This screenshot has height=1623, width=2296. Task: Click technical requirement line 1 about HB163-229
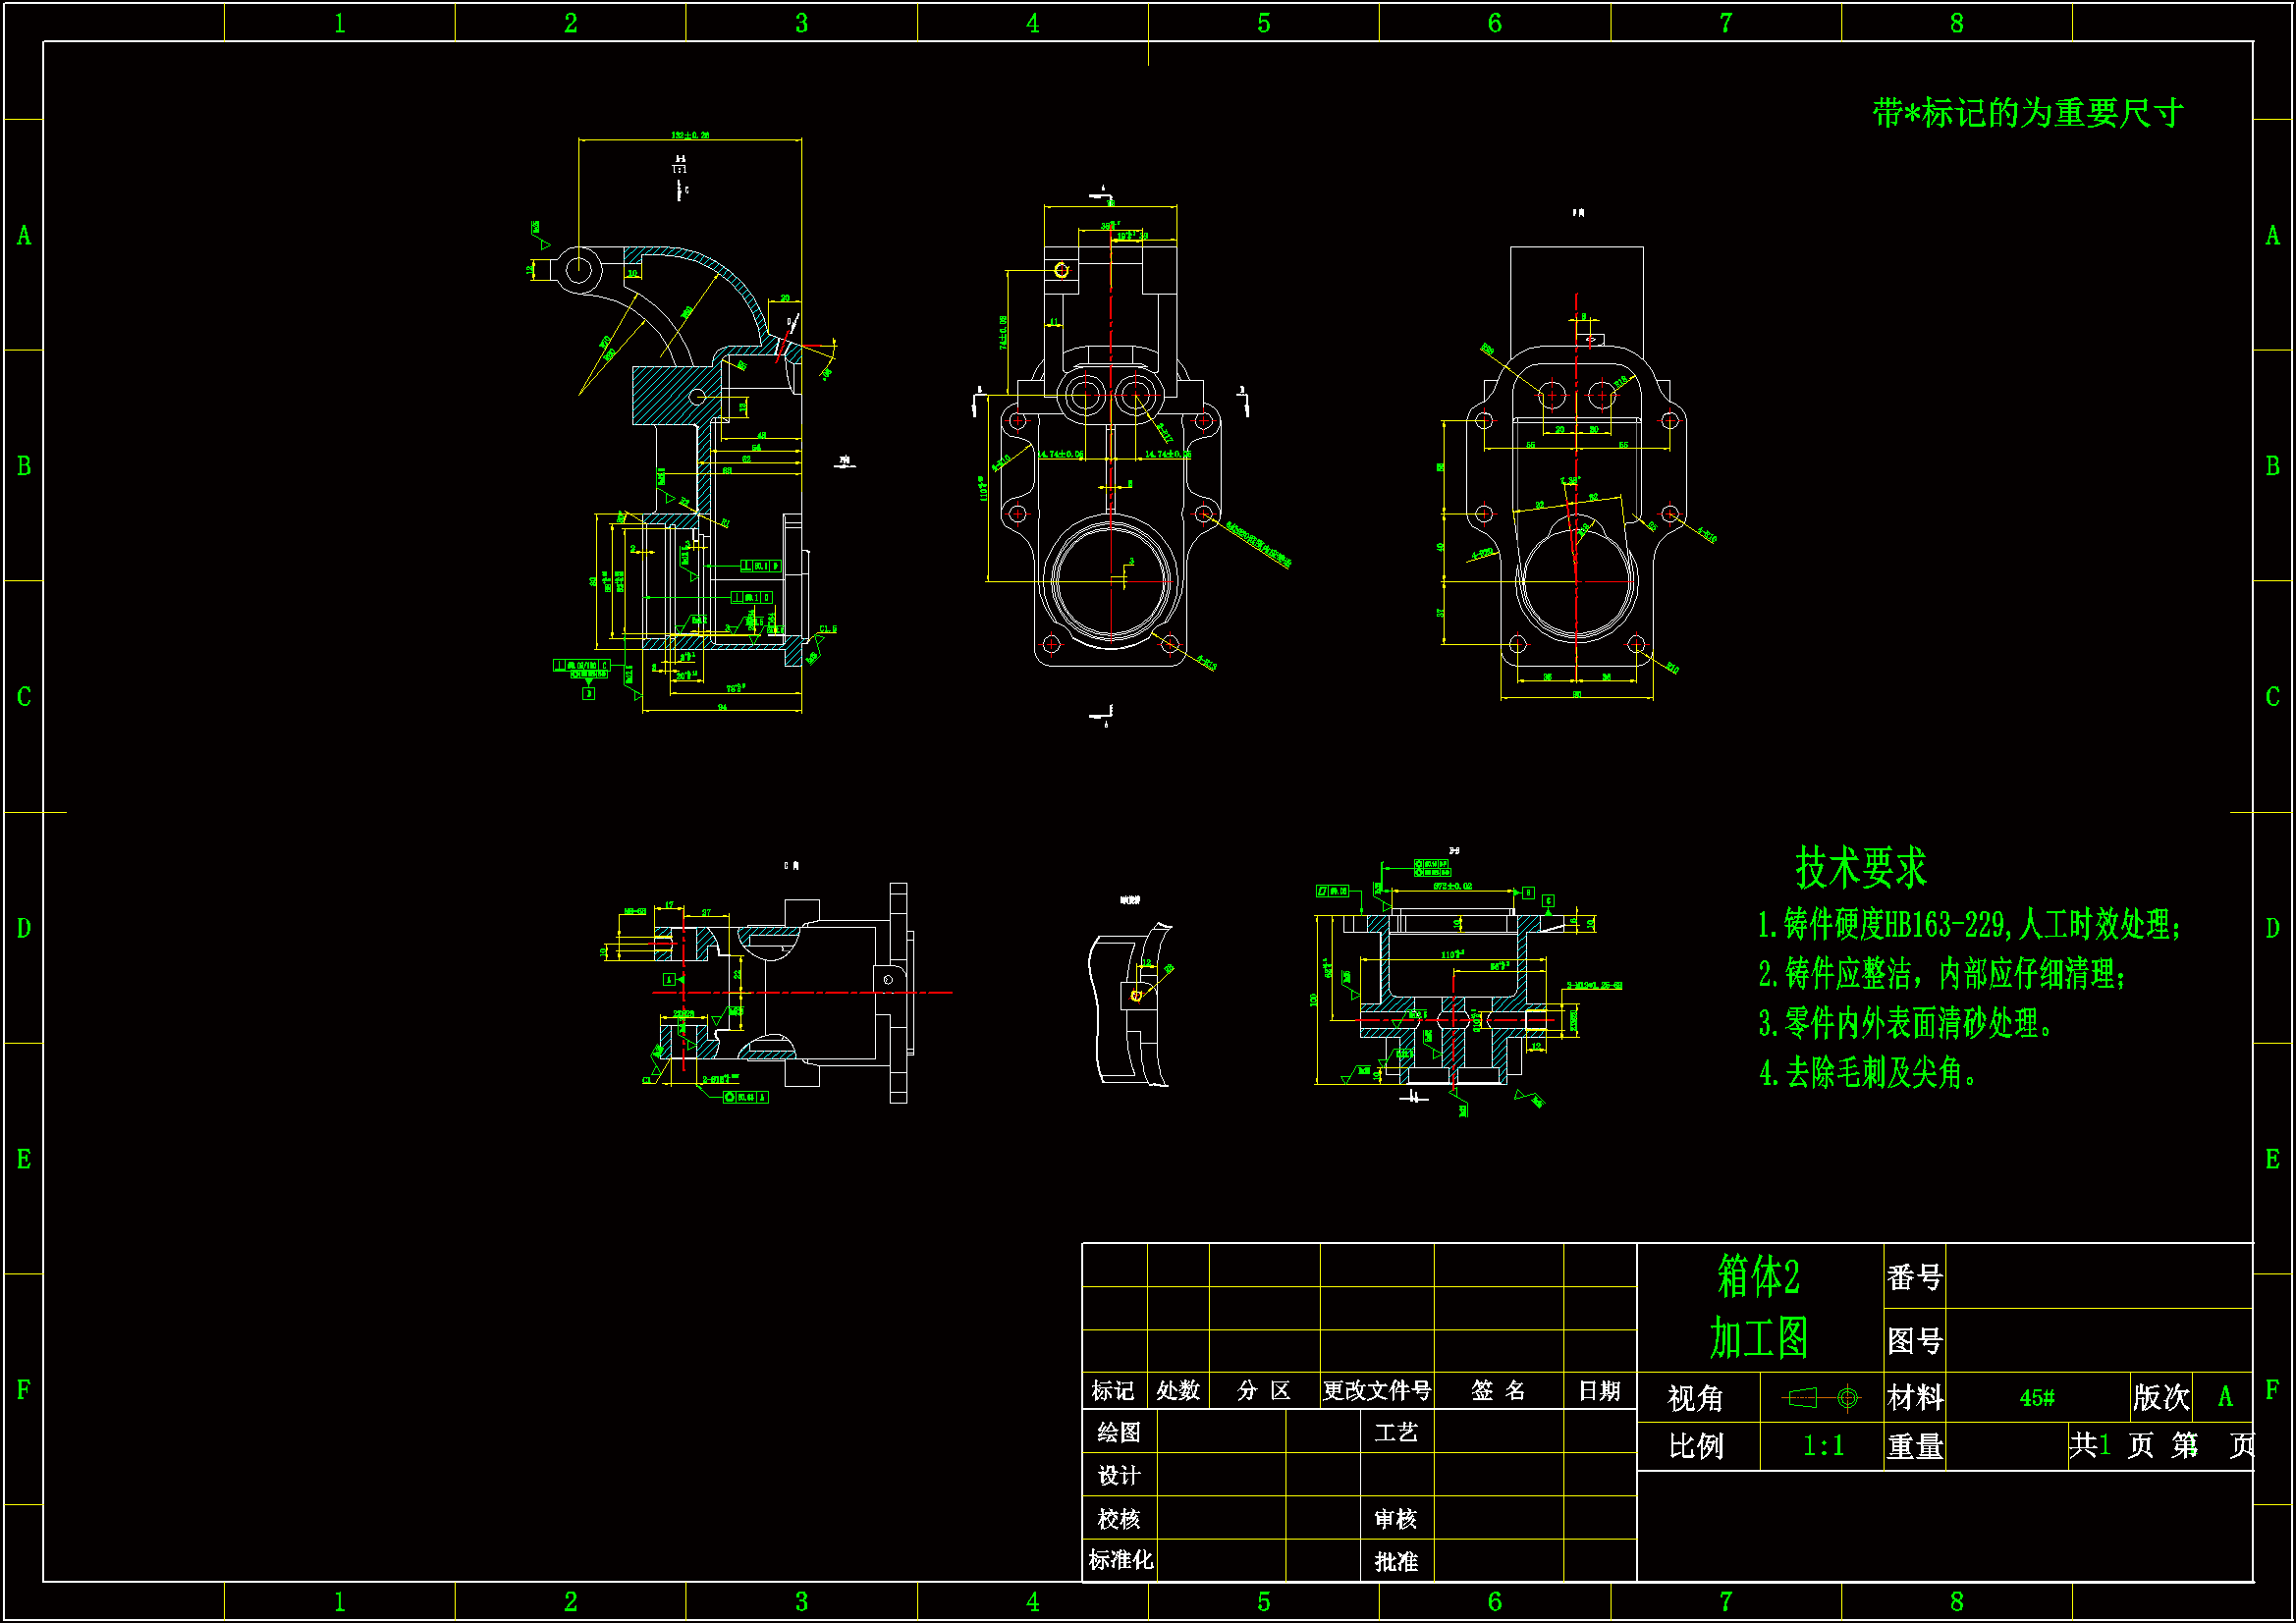click(x=1968, y=924)
